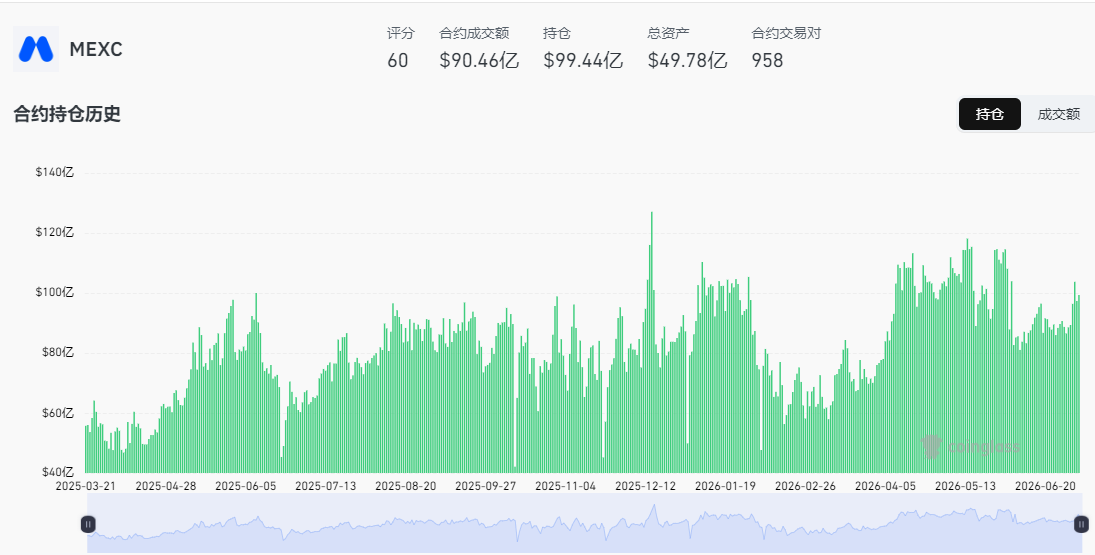
Task: Click the $120亿 y-axis label
Action: [54, 232]
